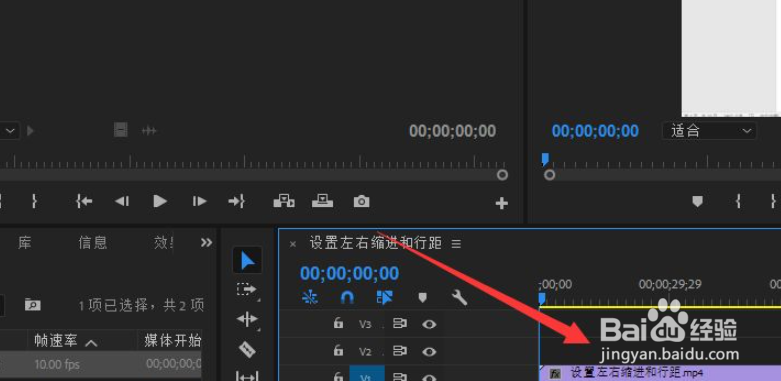Screen dimensions: 781x381
Task: Toggle timeline Snap magnet
Action: [x=347, y=298]
